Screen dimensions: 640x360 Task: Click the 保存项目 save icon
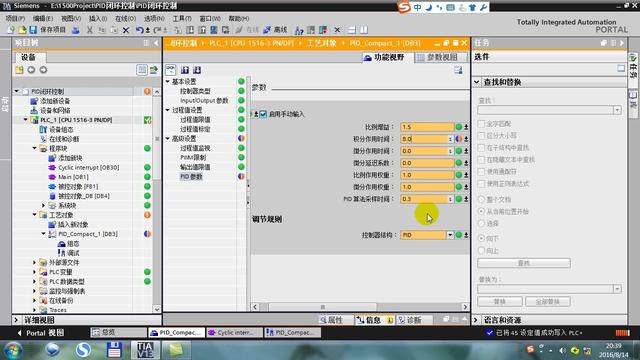pos(33,30)
